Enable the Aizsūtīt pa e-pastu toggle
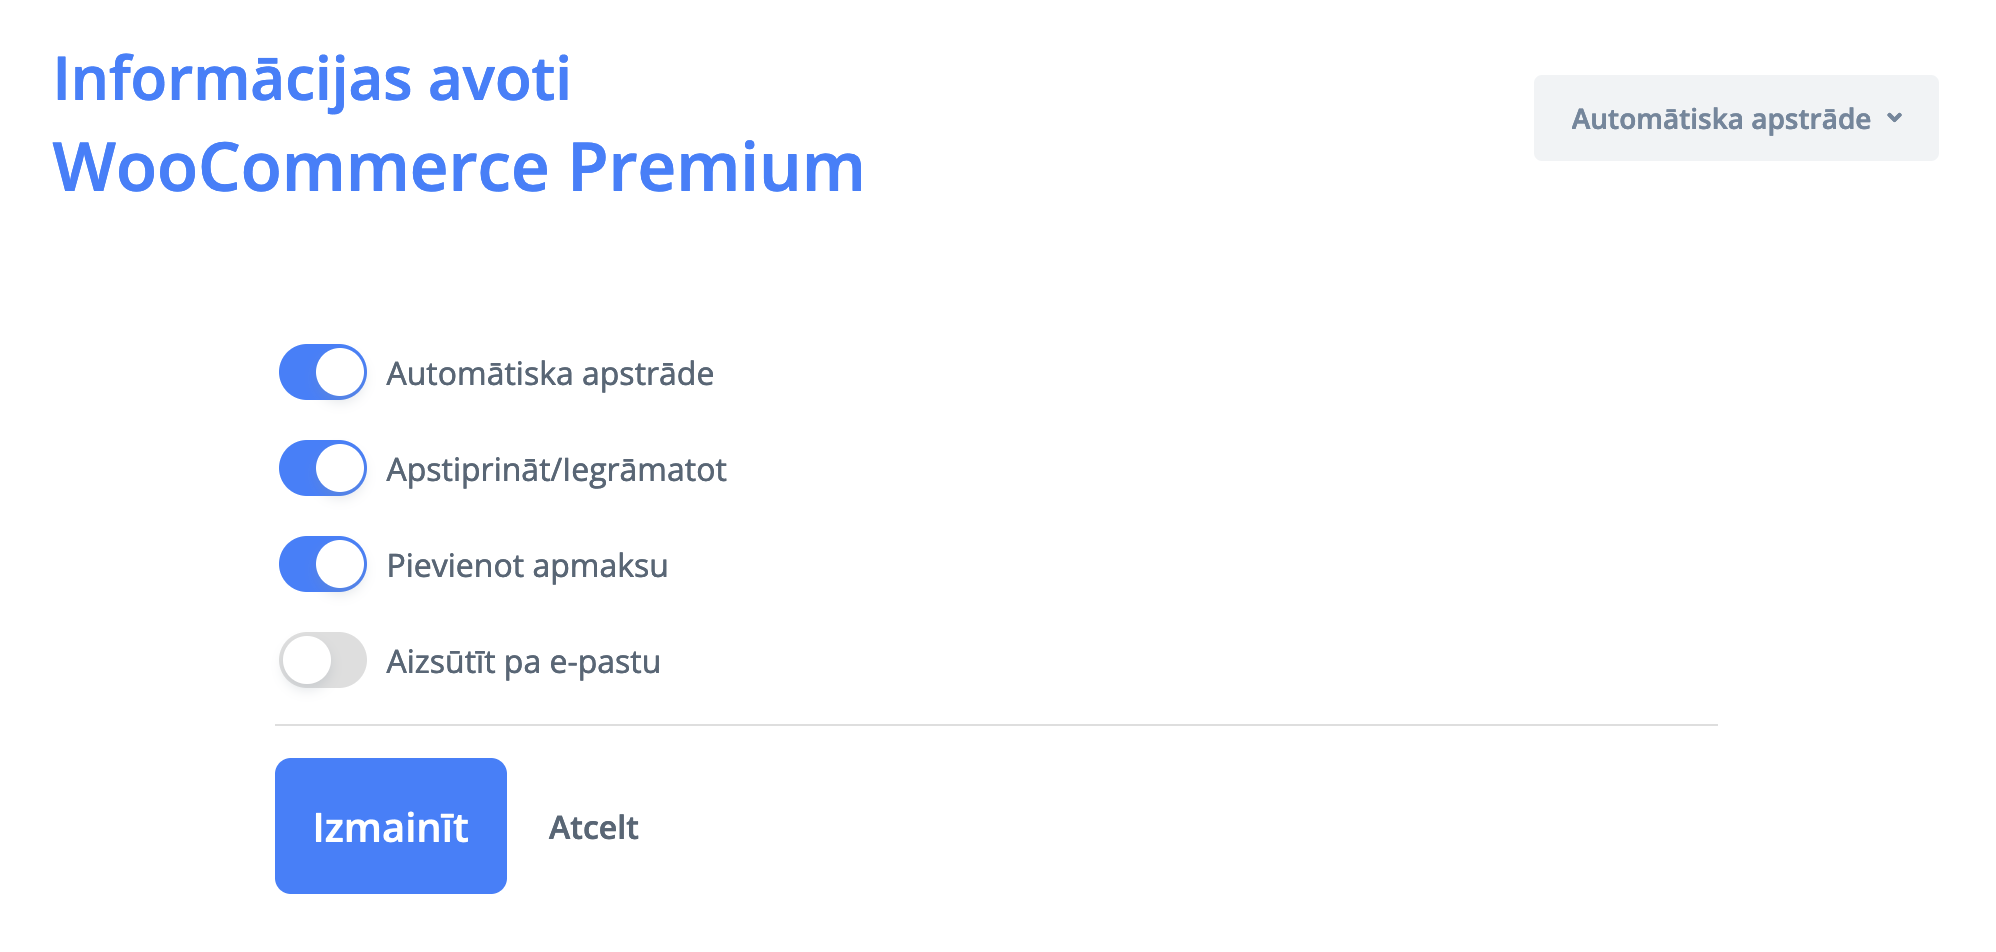The height and width of the screenshot is (952, 1996). pos(322,660)
